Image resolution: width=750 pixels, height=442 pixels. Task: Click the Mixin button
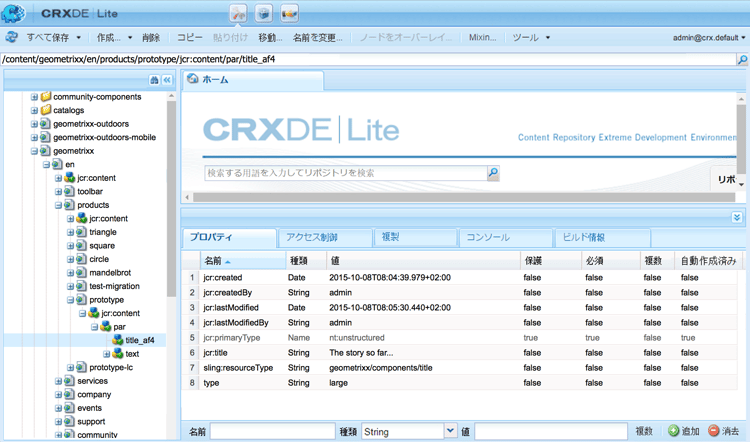482,37
